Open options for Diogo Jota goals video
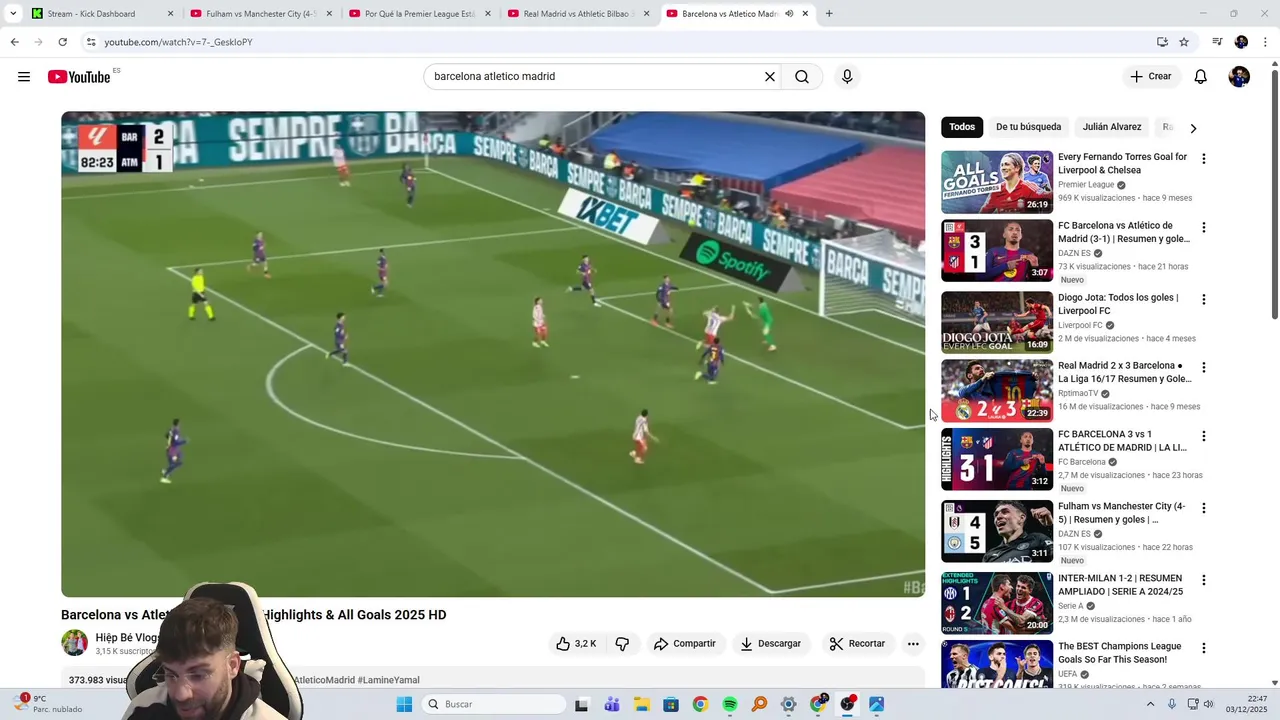The height and width of the screenshot is (720, 1280). (1204, 299)
